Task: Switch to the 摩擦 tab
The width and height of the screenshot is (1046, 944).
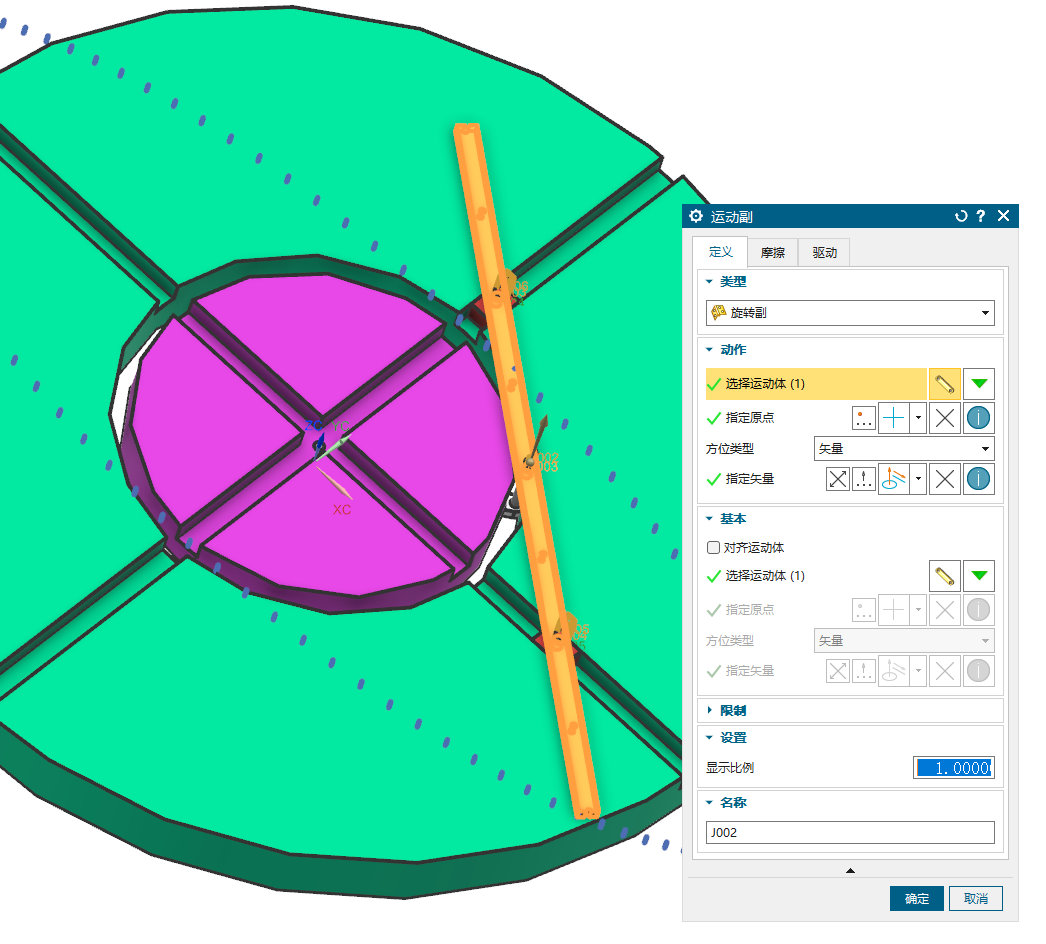Action: pos(772,253)
